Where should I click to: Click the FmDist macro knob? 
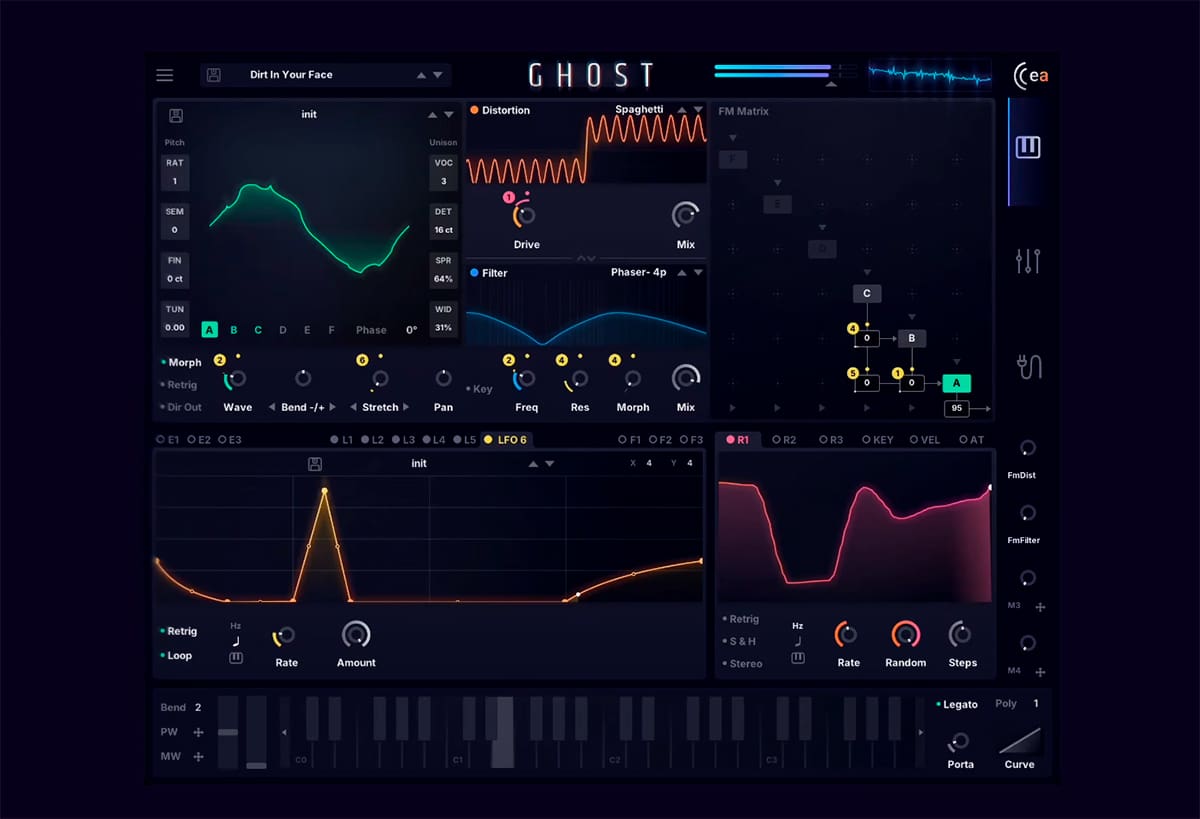click(1027, 448)
